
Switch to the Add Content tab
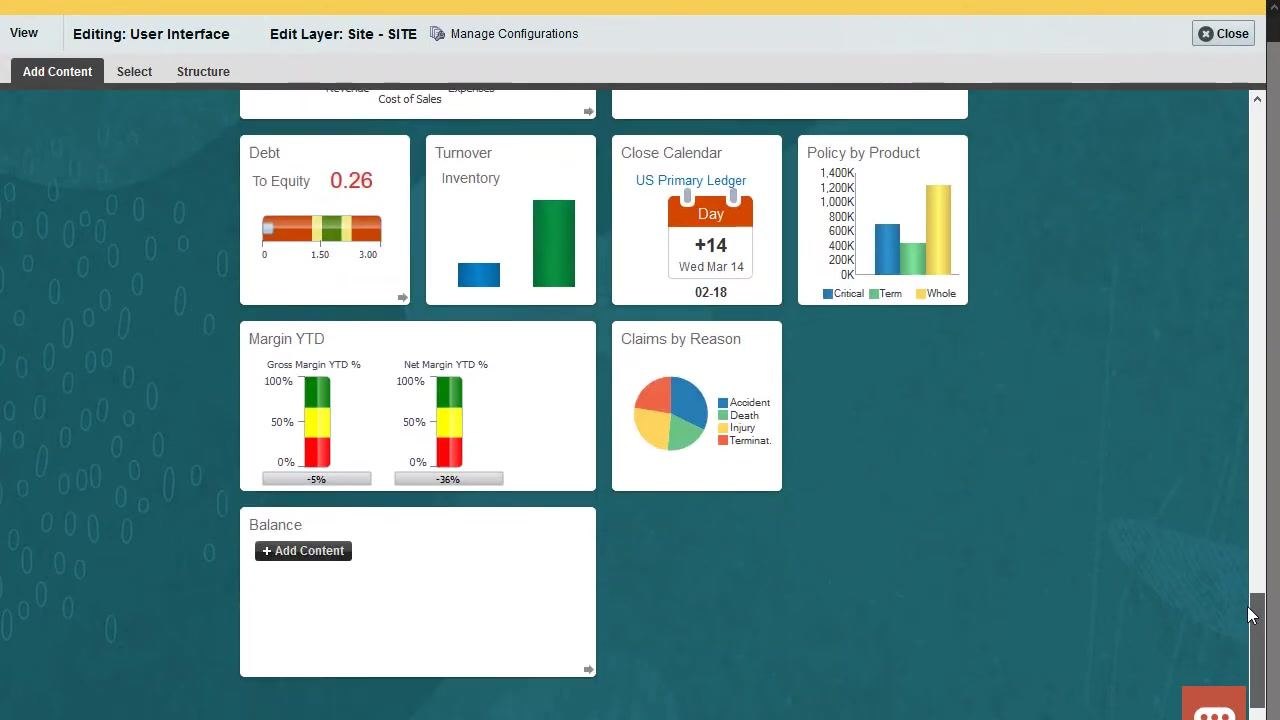(57, 71)
